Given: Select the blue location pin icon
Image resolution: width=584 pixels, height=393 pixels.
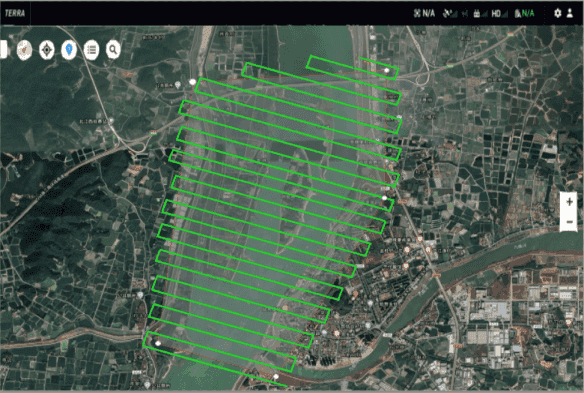Looking at the screenshot, I should 69,50.
